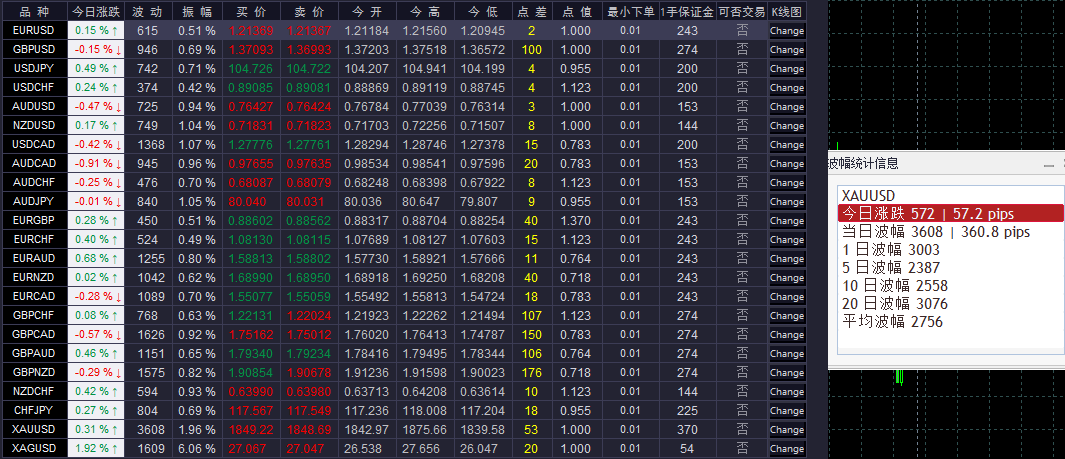The height and width of the screenshot is (459, 1065).
Task: Select the EURCHF symbol cell
Action: 34,240
